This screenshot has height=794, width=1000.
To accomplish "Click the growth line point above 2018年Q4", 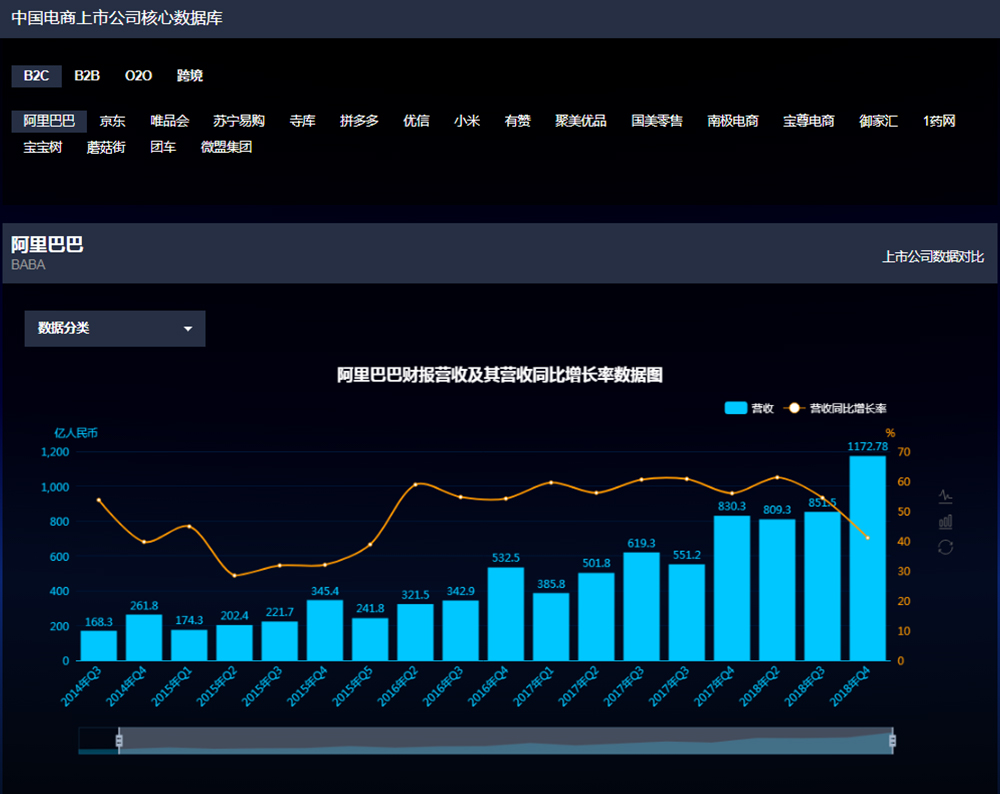I will tap(867, 538).
